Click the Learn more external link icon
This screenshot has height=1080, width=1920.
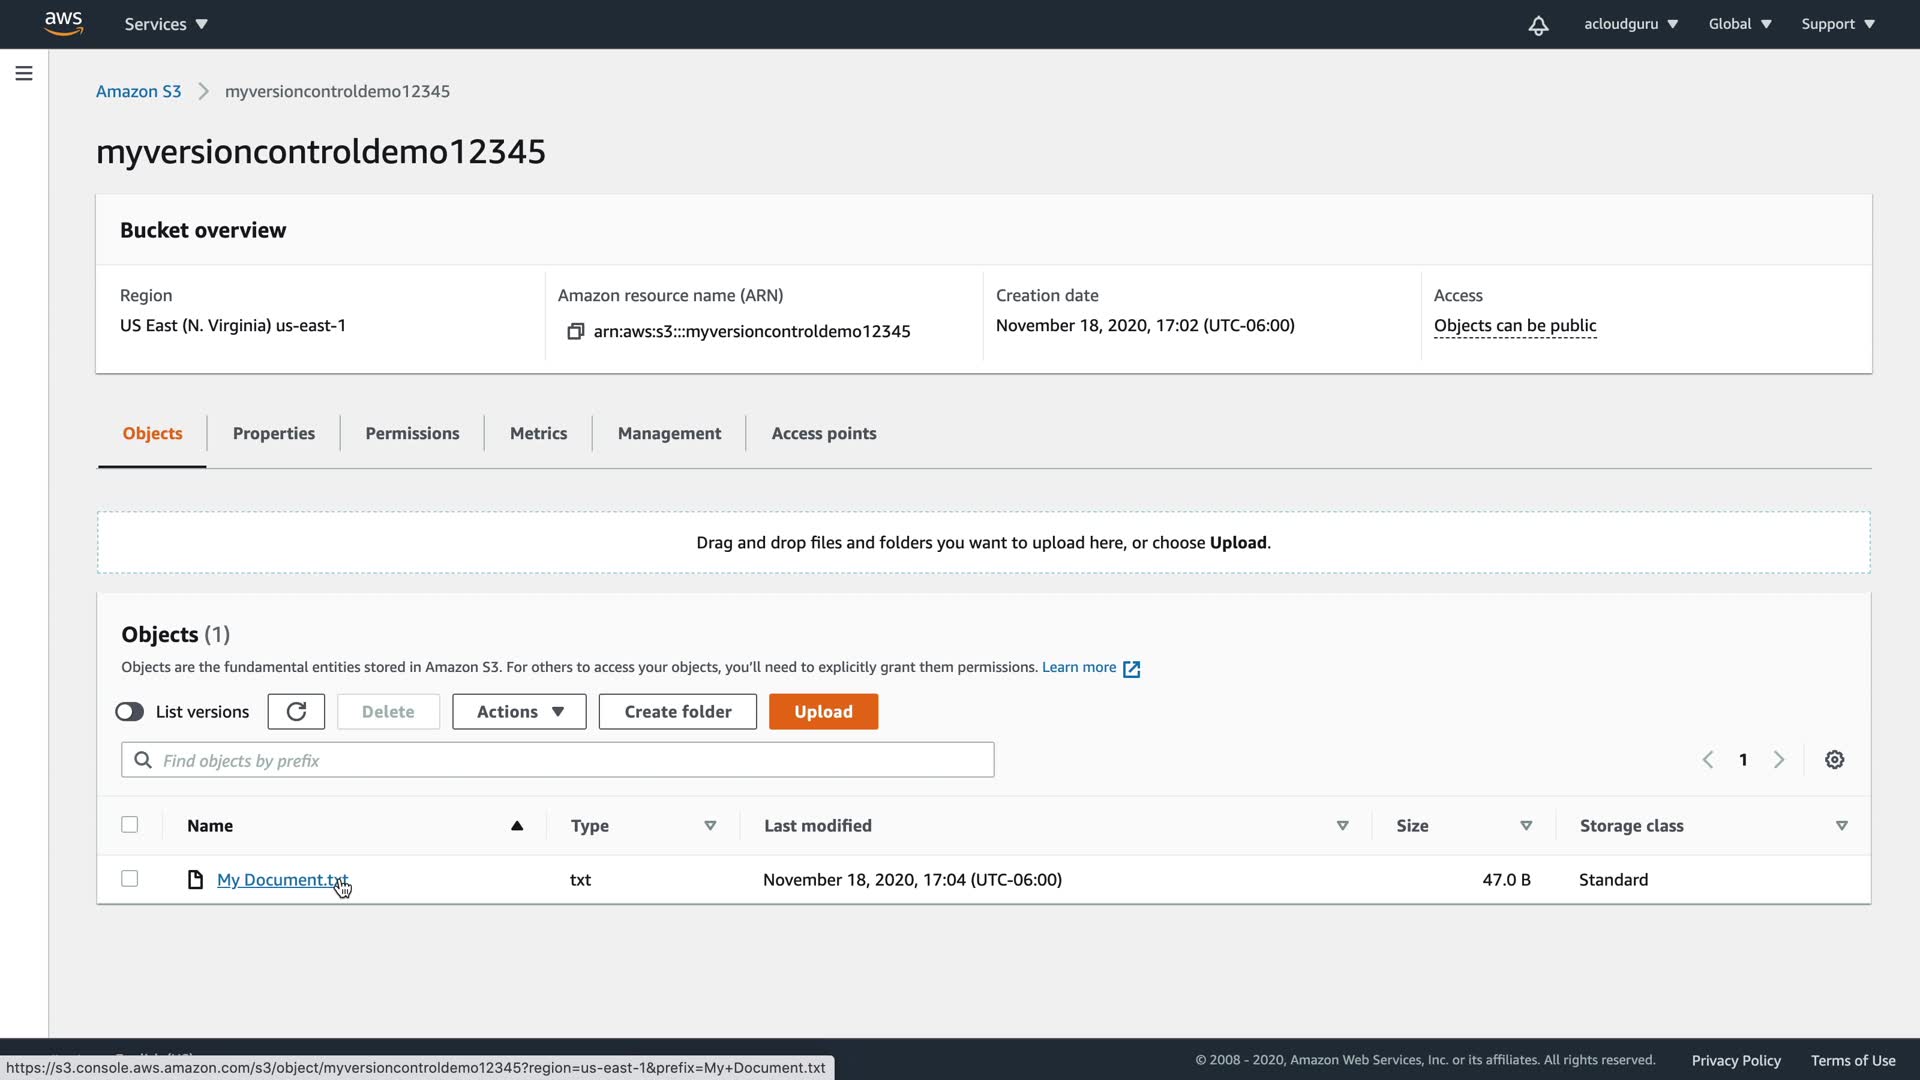coord(1131,669)
